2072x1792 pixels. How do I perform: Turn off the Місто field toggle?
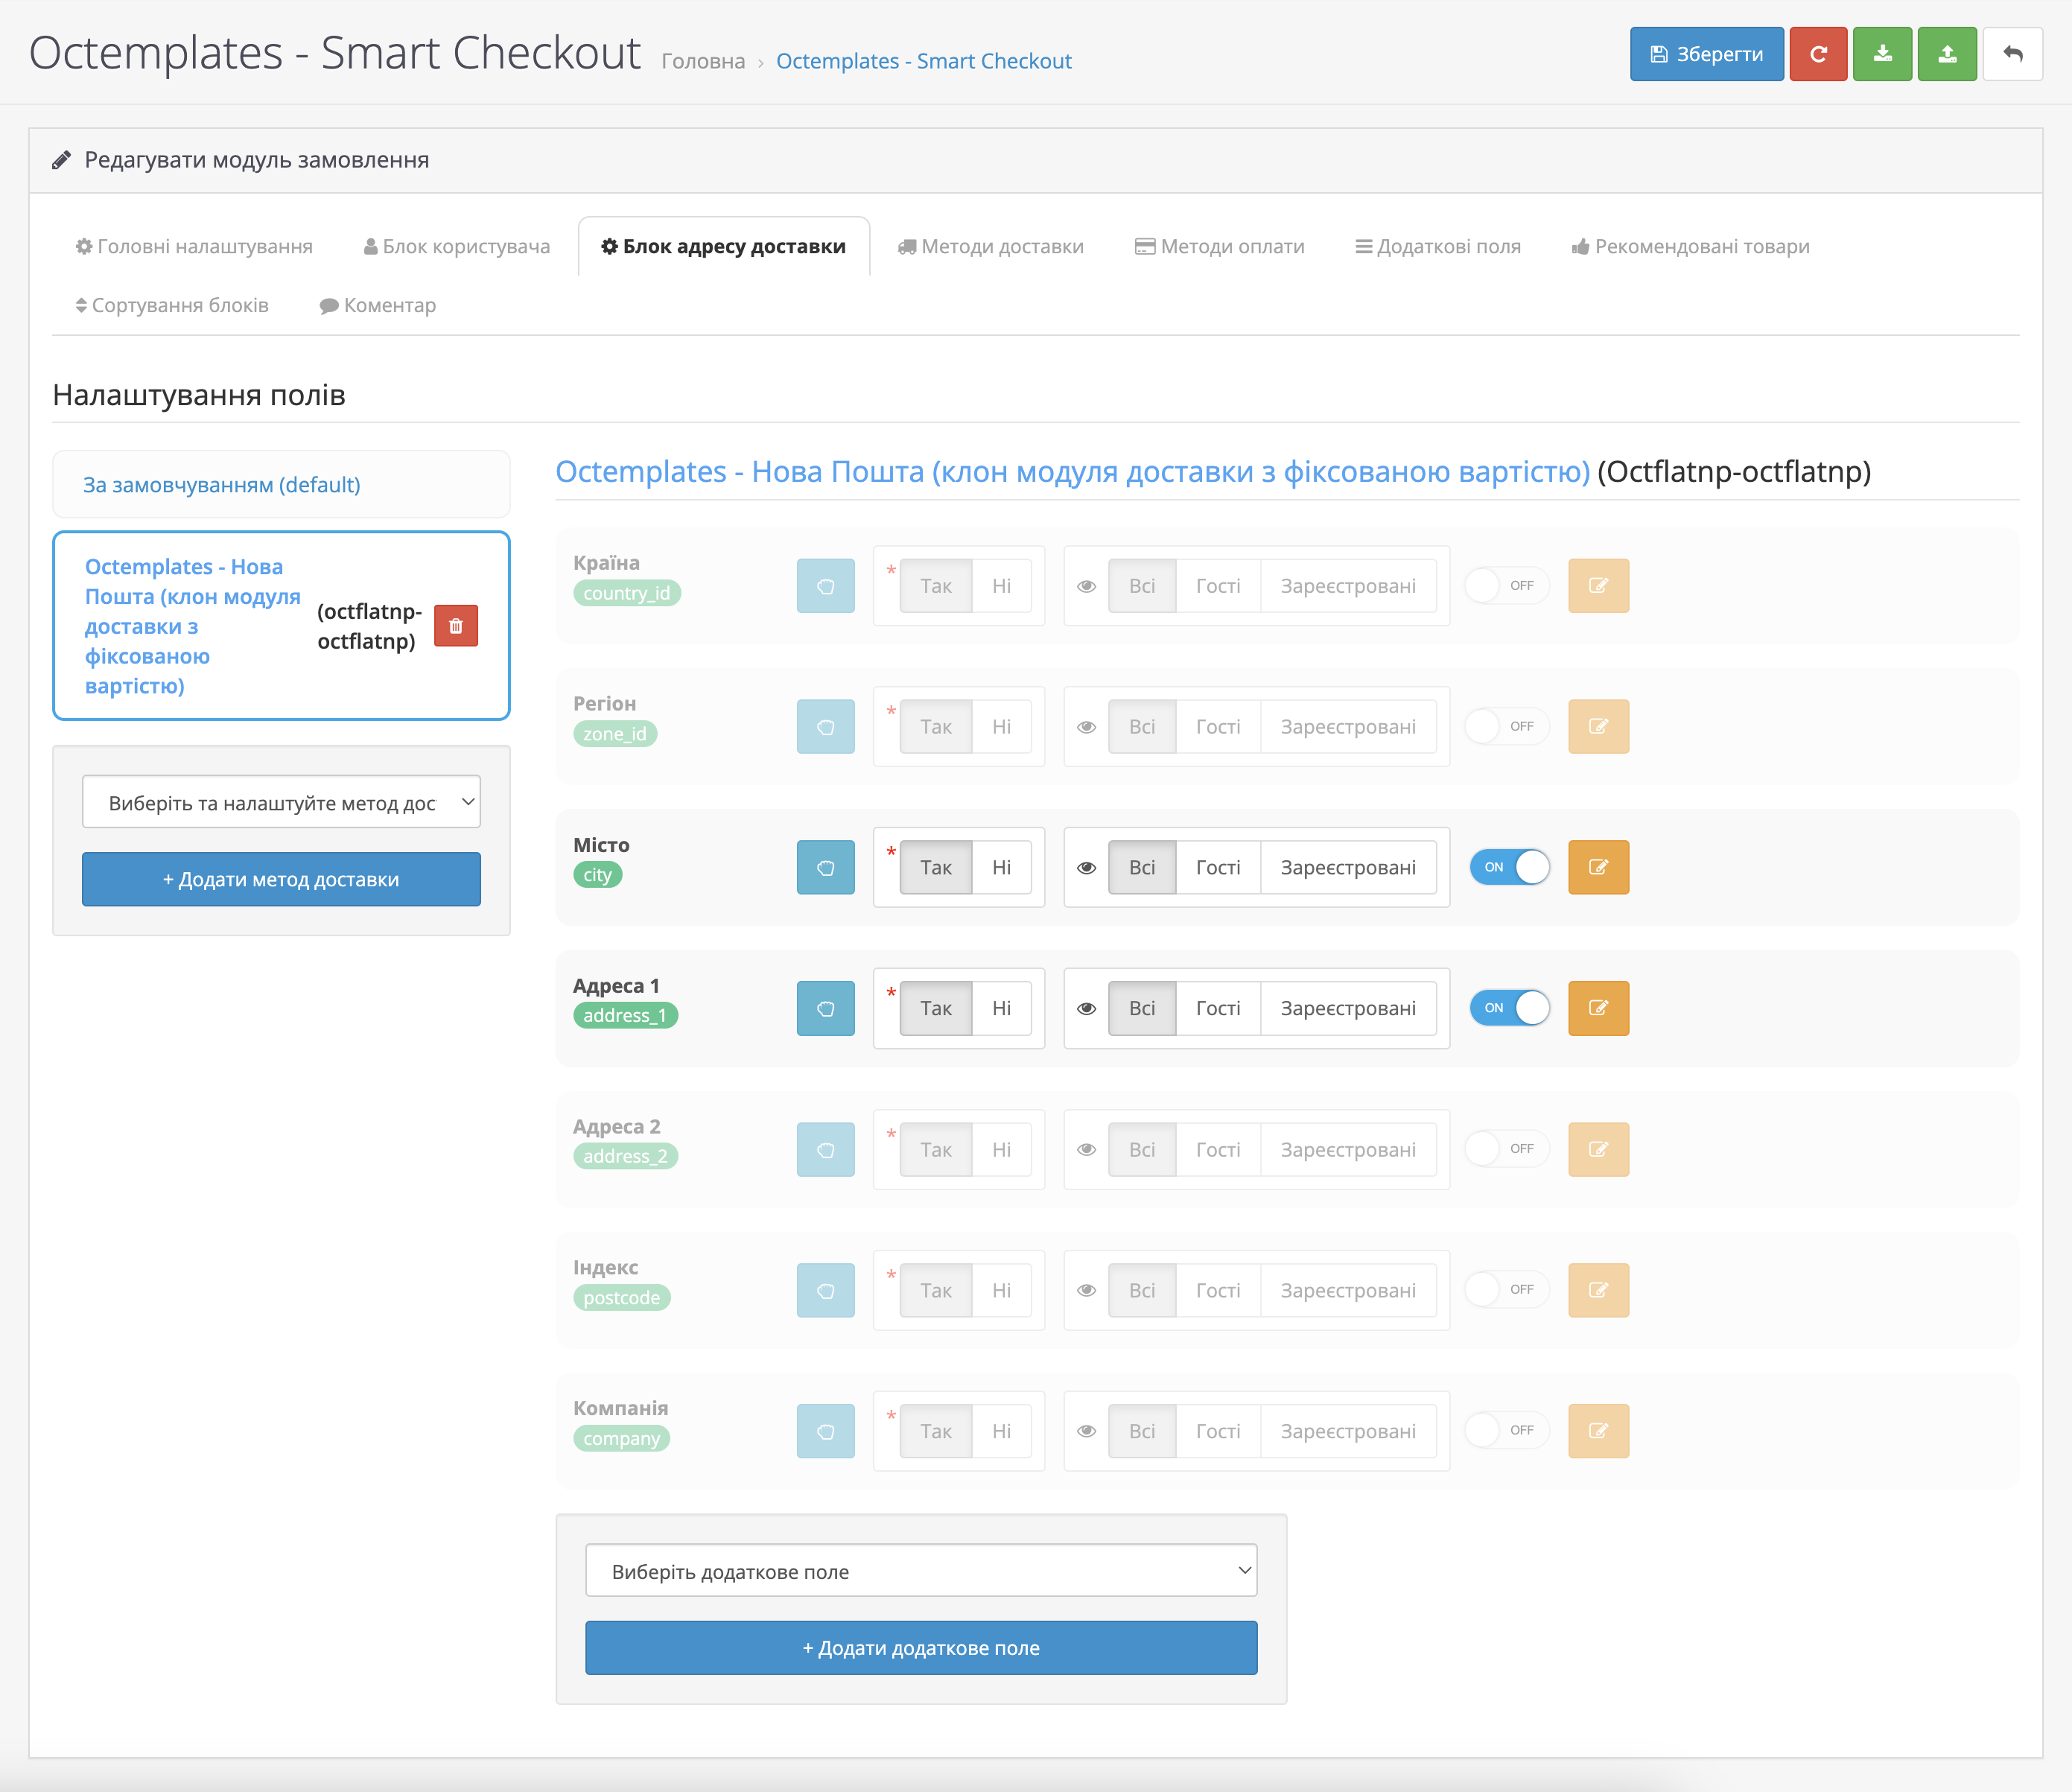[1509, 867]
